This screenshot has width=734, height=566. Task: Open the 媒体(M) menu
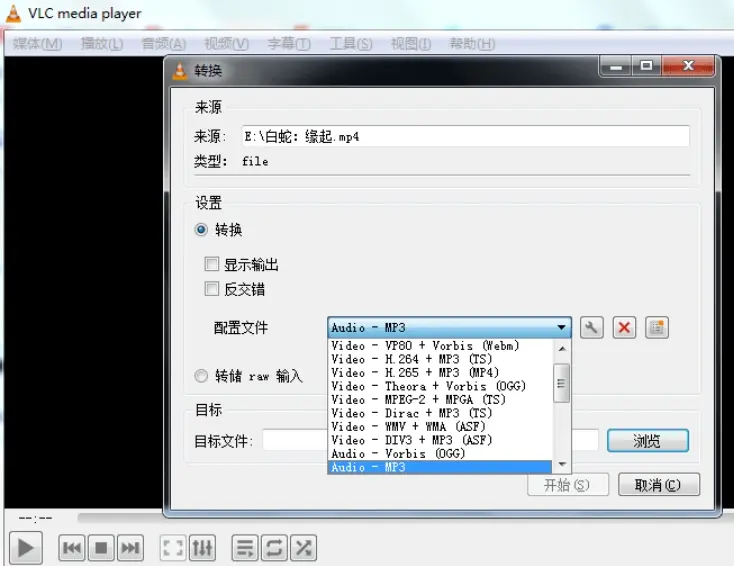[37, 44]
